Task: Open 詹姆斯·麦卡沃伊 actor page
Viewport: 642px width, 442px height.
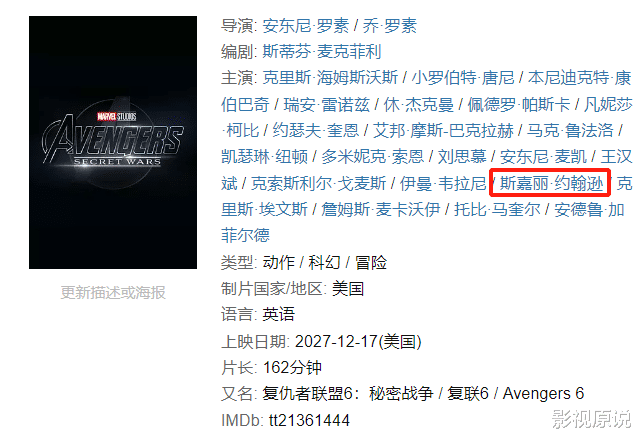Action: tap(380, 209)
